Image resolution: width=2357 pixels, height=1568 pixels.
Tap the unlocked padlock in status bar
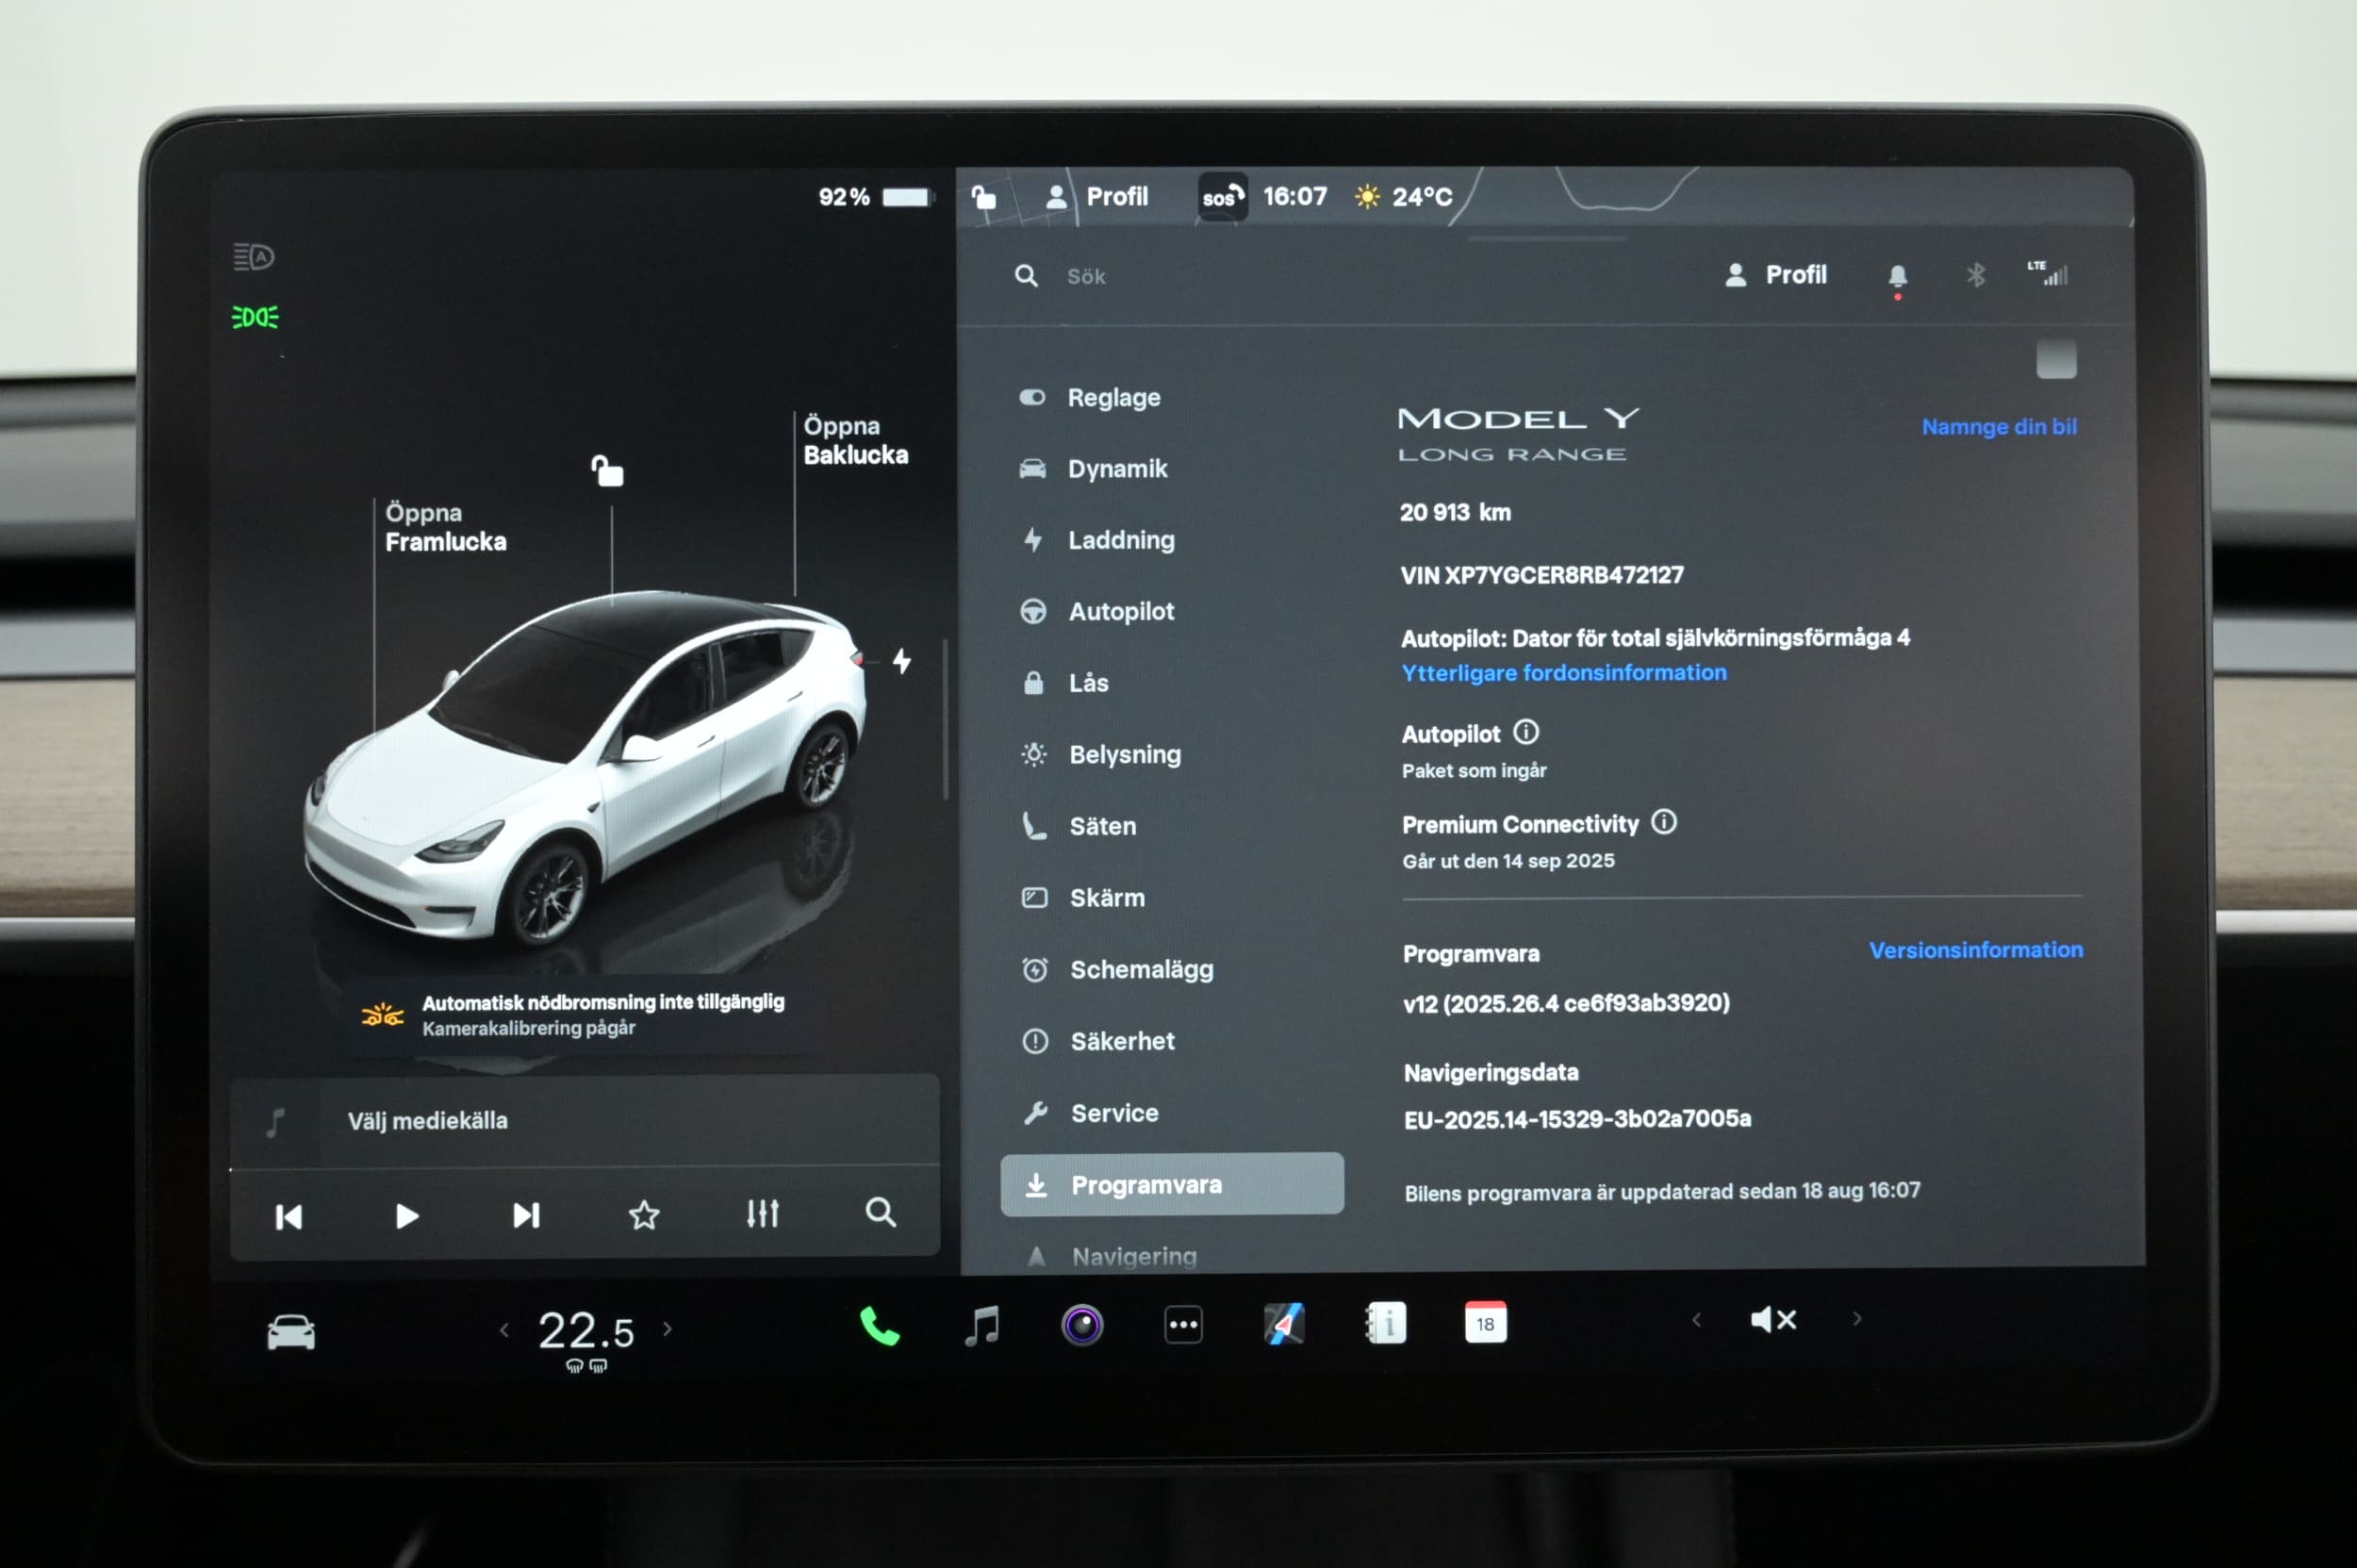tap(984, 197)
